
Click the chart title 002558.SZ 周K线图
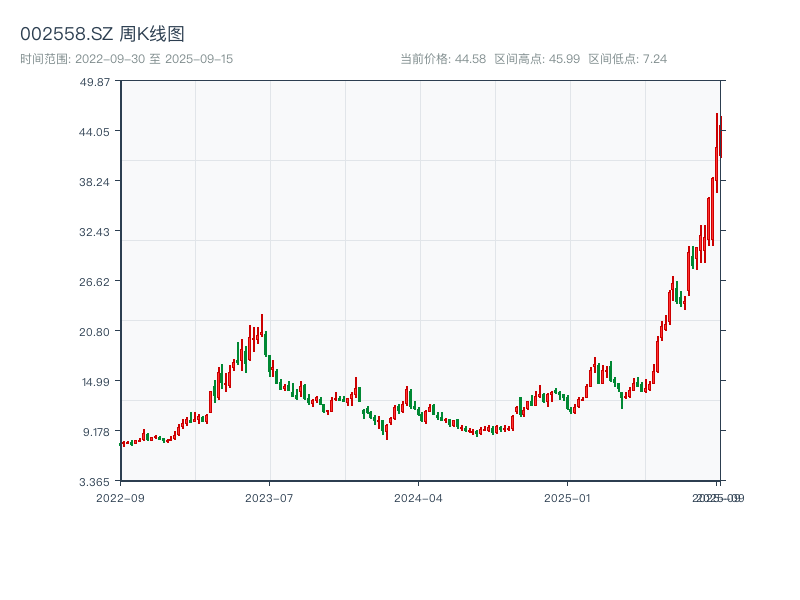click(102, 34)
